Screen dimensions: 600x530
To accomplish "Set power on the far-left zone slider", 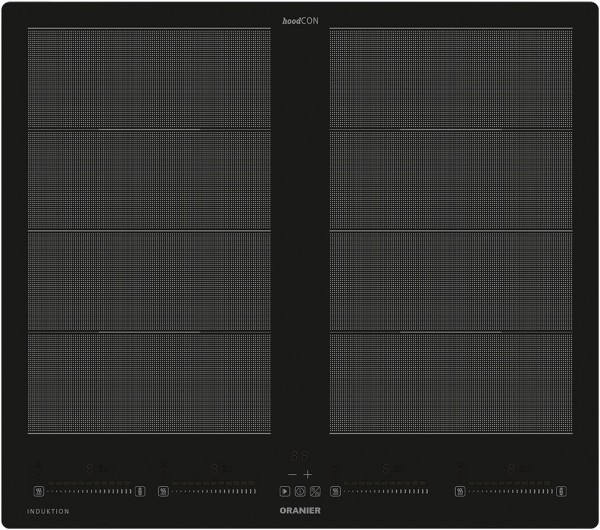I will 90,491.
